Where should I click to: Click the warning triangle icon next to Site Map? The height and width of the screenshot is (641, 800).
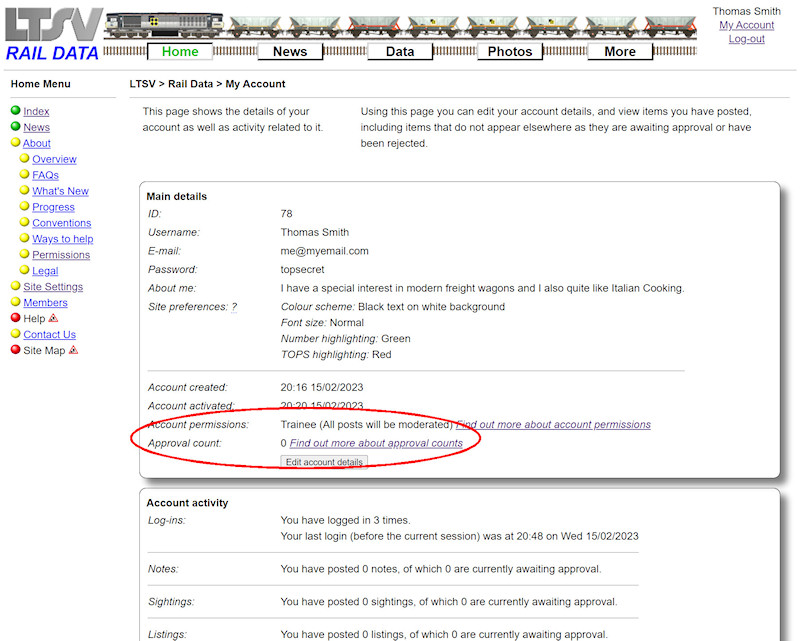73,350
